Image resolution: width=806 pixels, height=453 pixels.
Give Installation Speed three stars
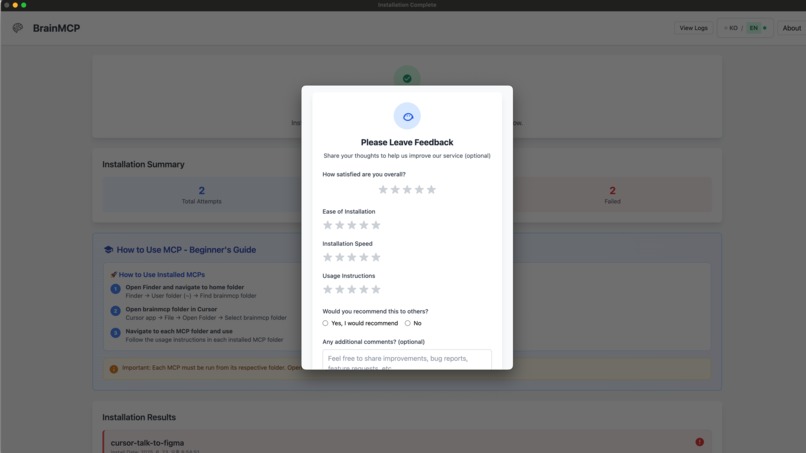click(x=352, y=257)
